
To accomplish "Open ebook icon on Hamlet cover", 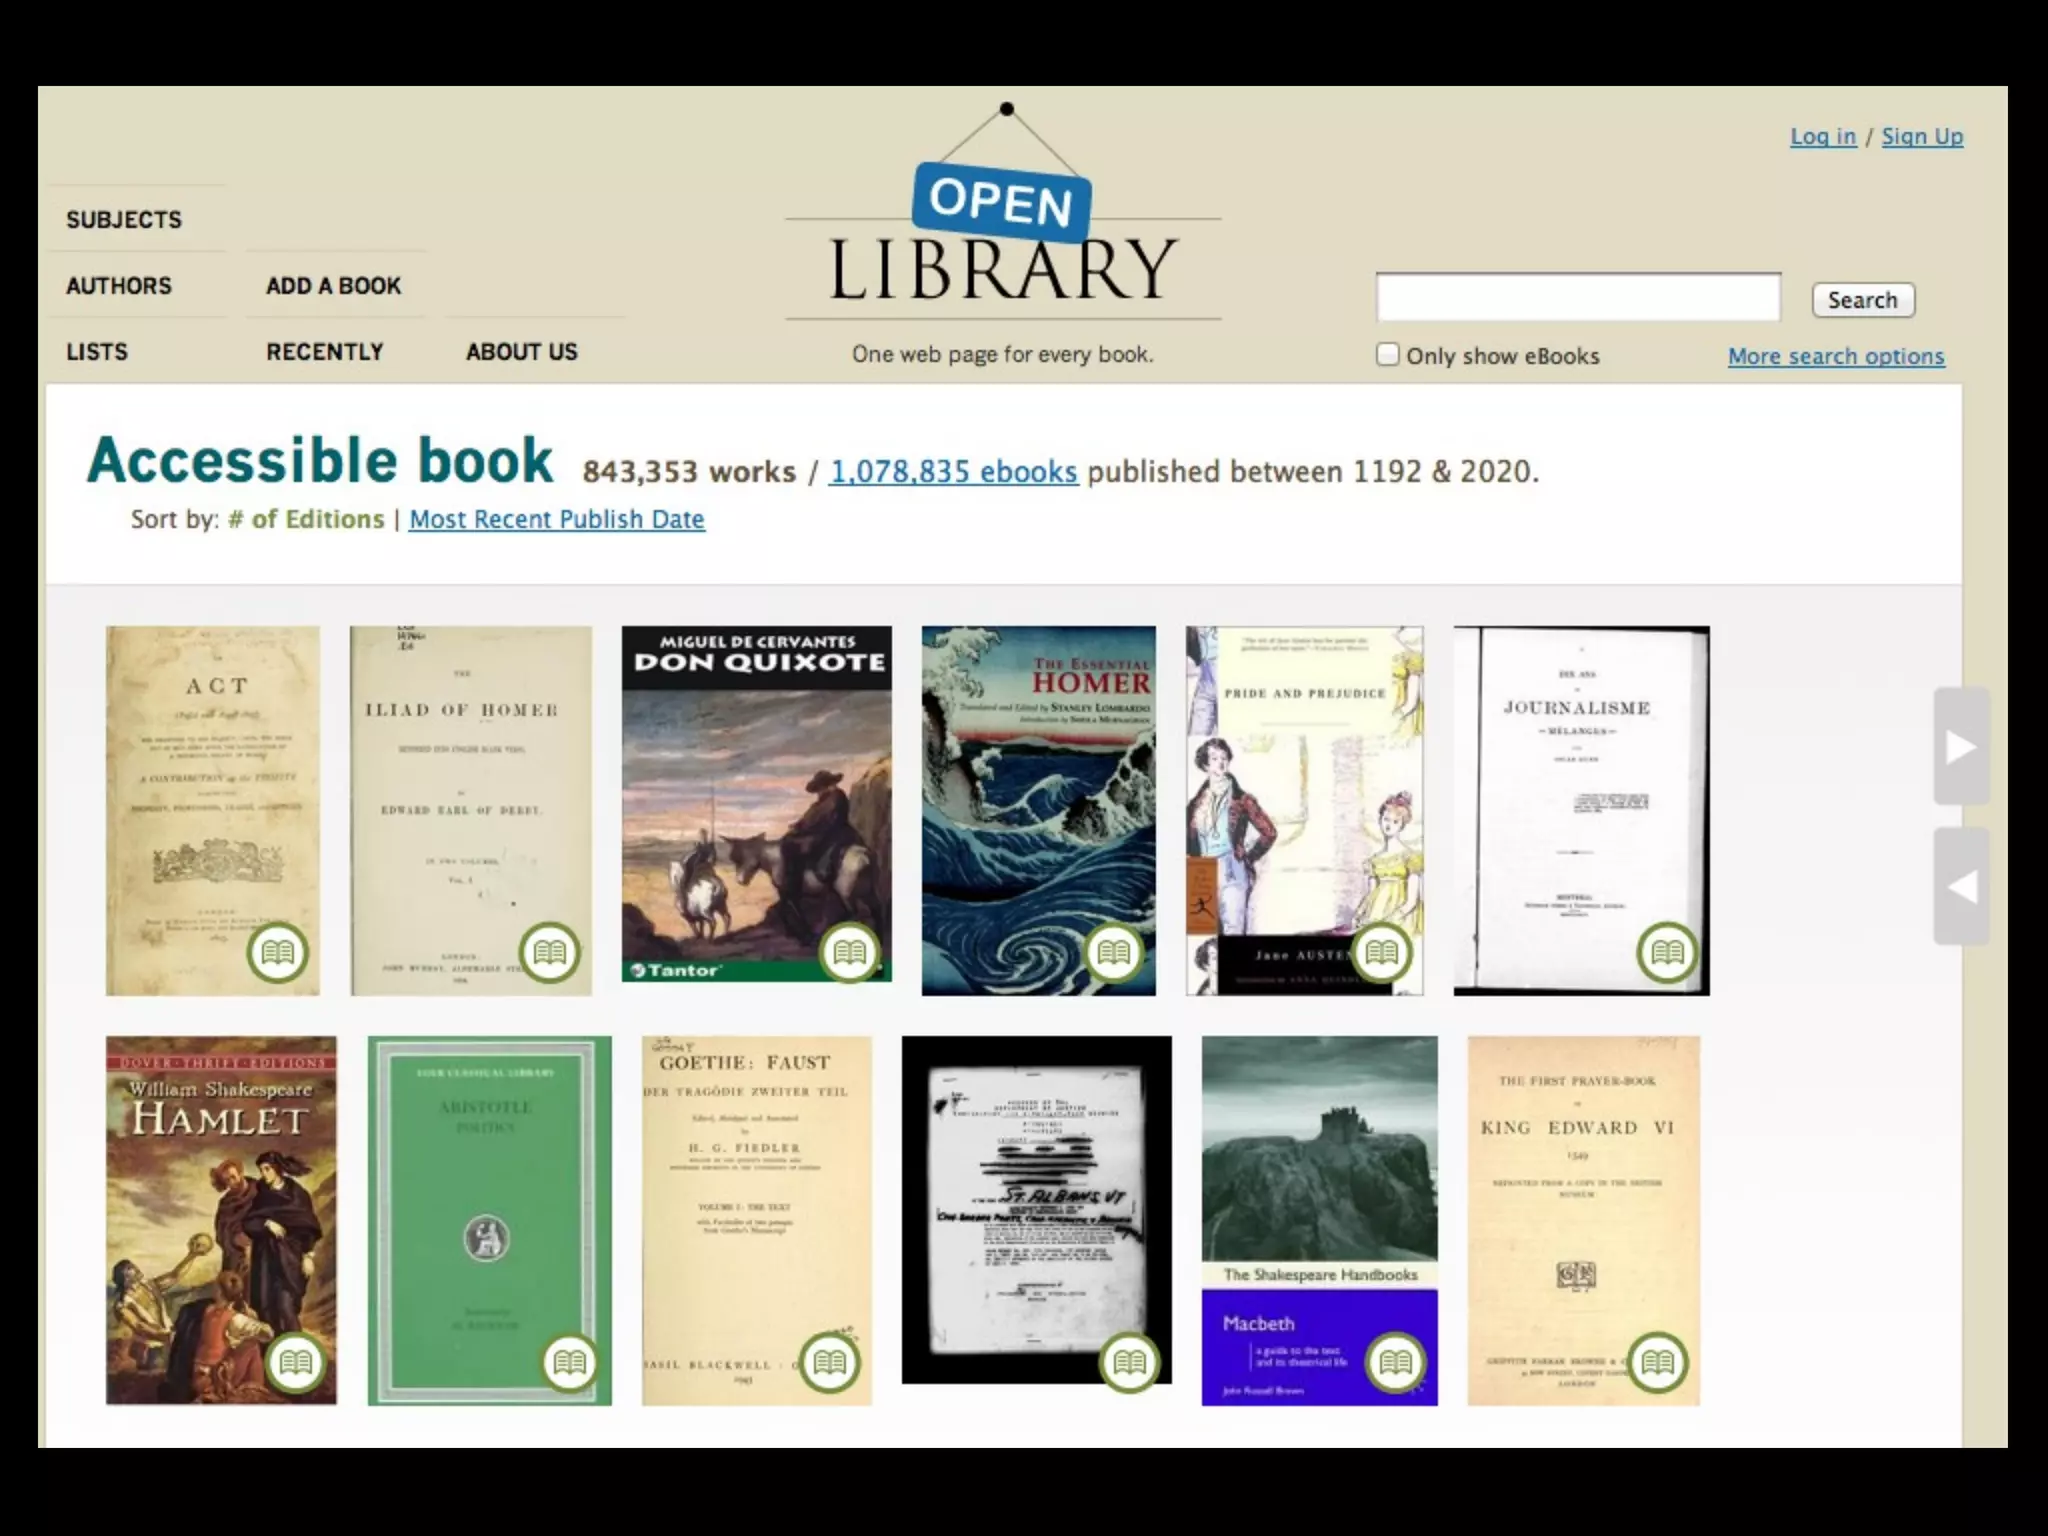I will pyautogui.click(x=295, y=1362).
